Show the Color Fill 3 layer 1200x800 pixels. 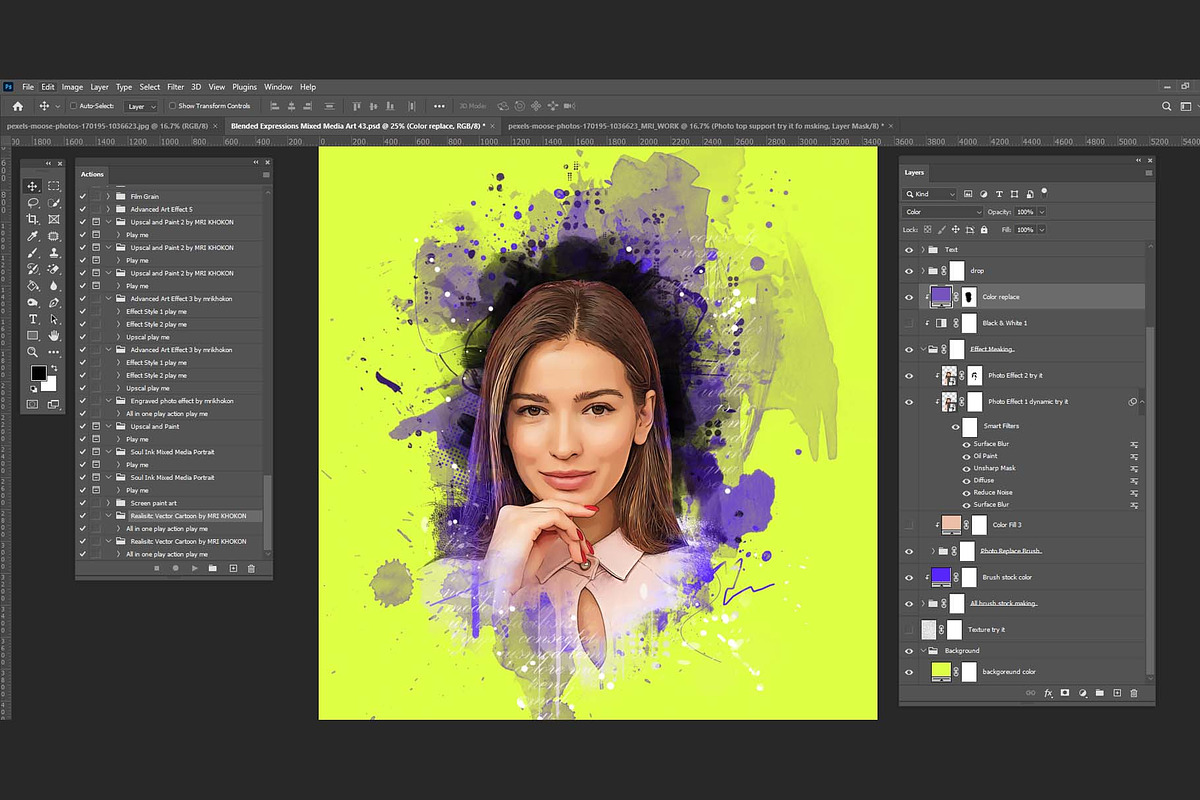point(909,525)
